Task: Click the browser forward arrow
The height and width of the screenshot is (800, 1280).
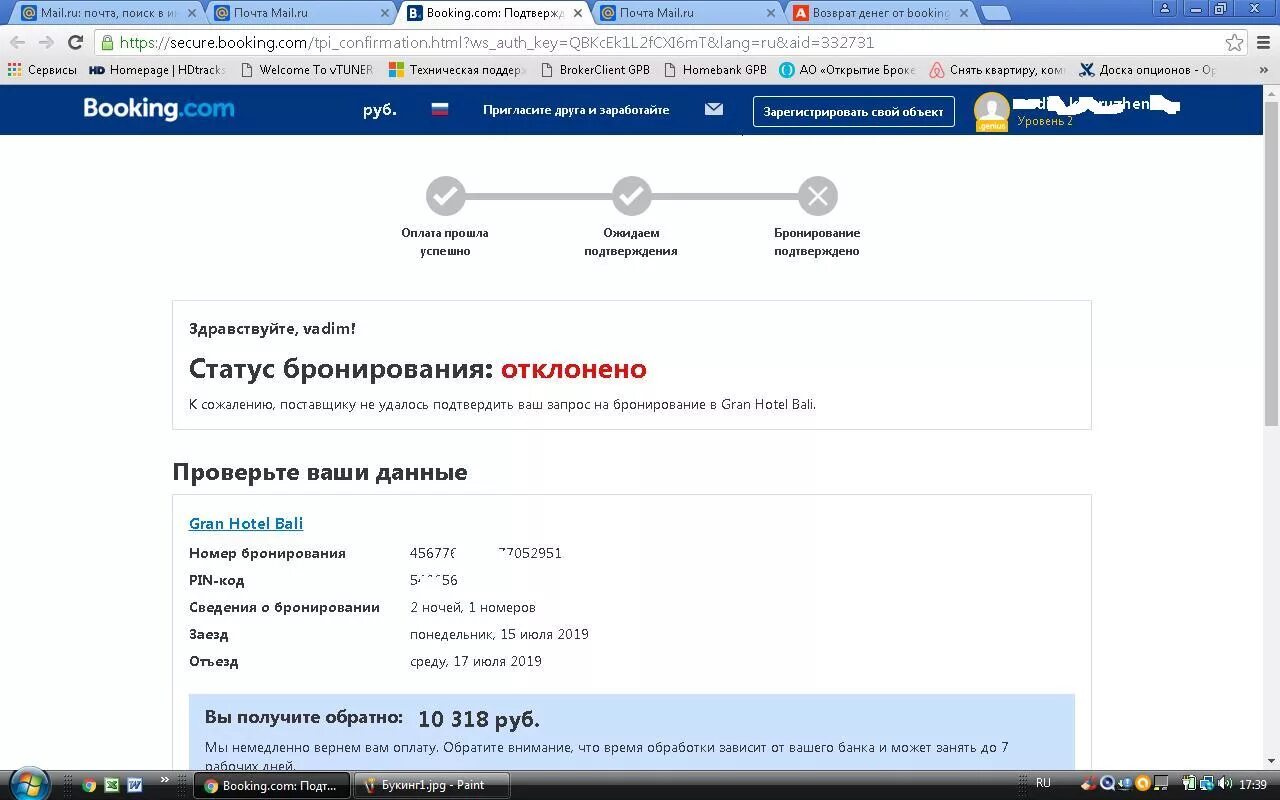Action: coord(46,43)
